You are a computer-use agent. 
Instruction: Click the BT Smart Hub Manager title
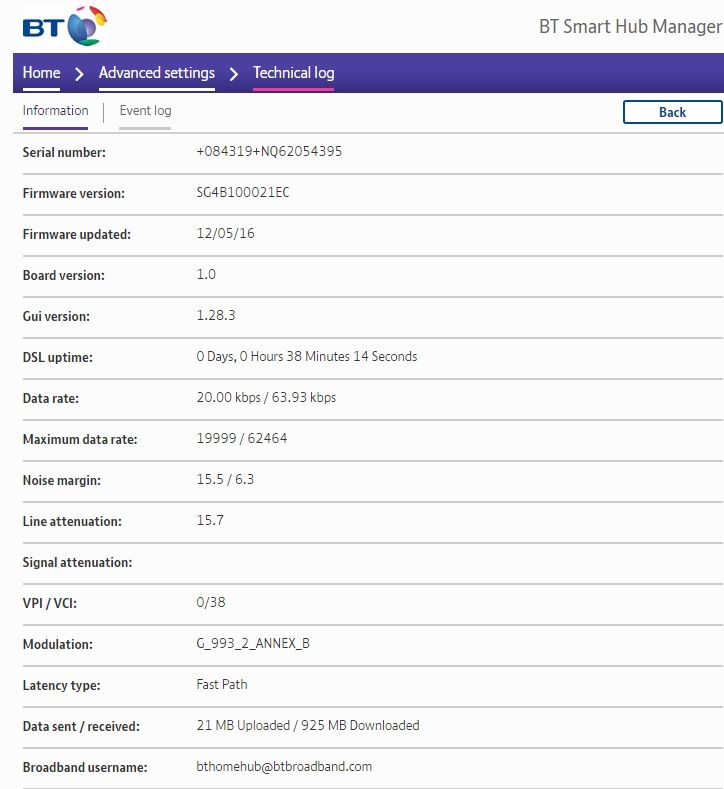[x=630, y=26]
